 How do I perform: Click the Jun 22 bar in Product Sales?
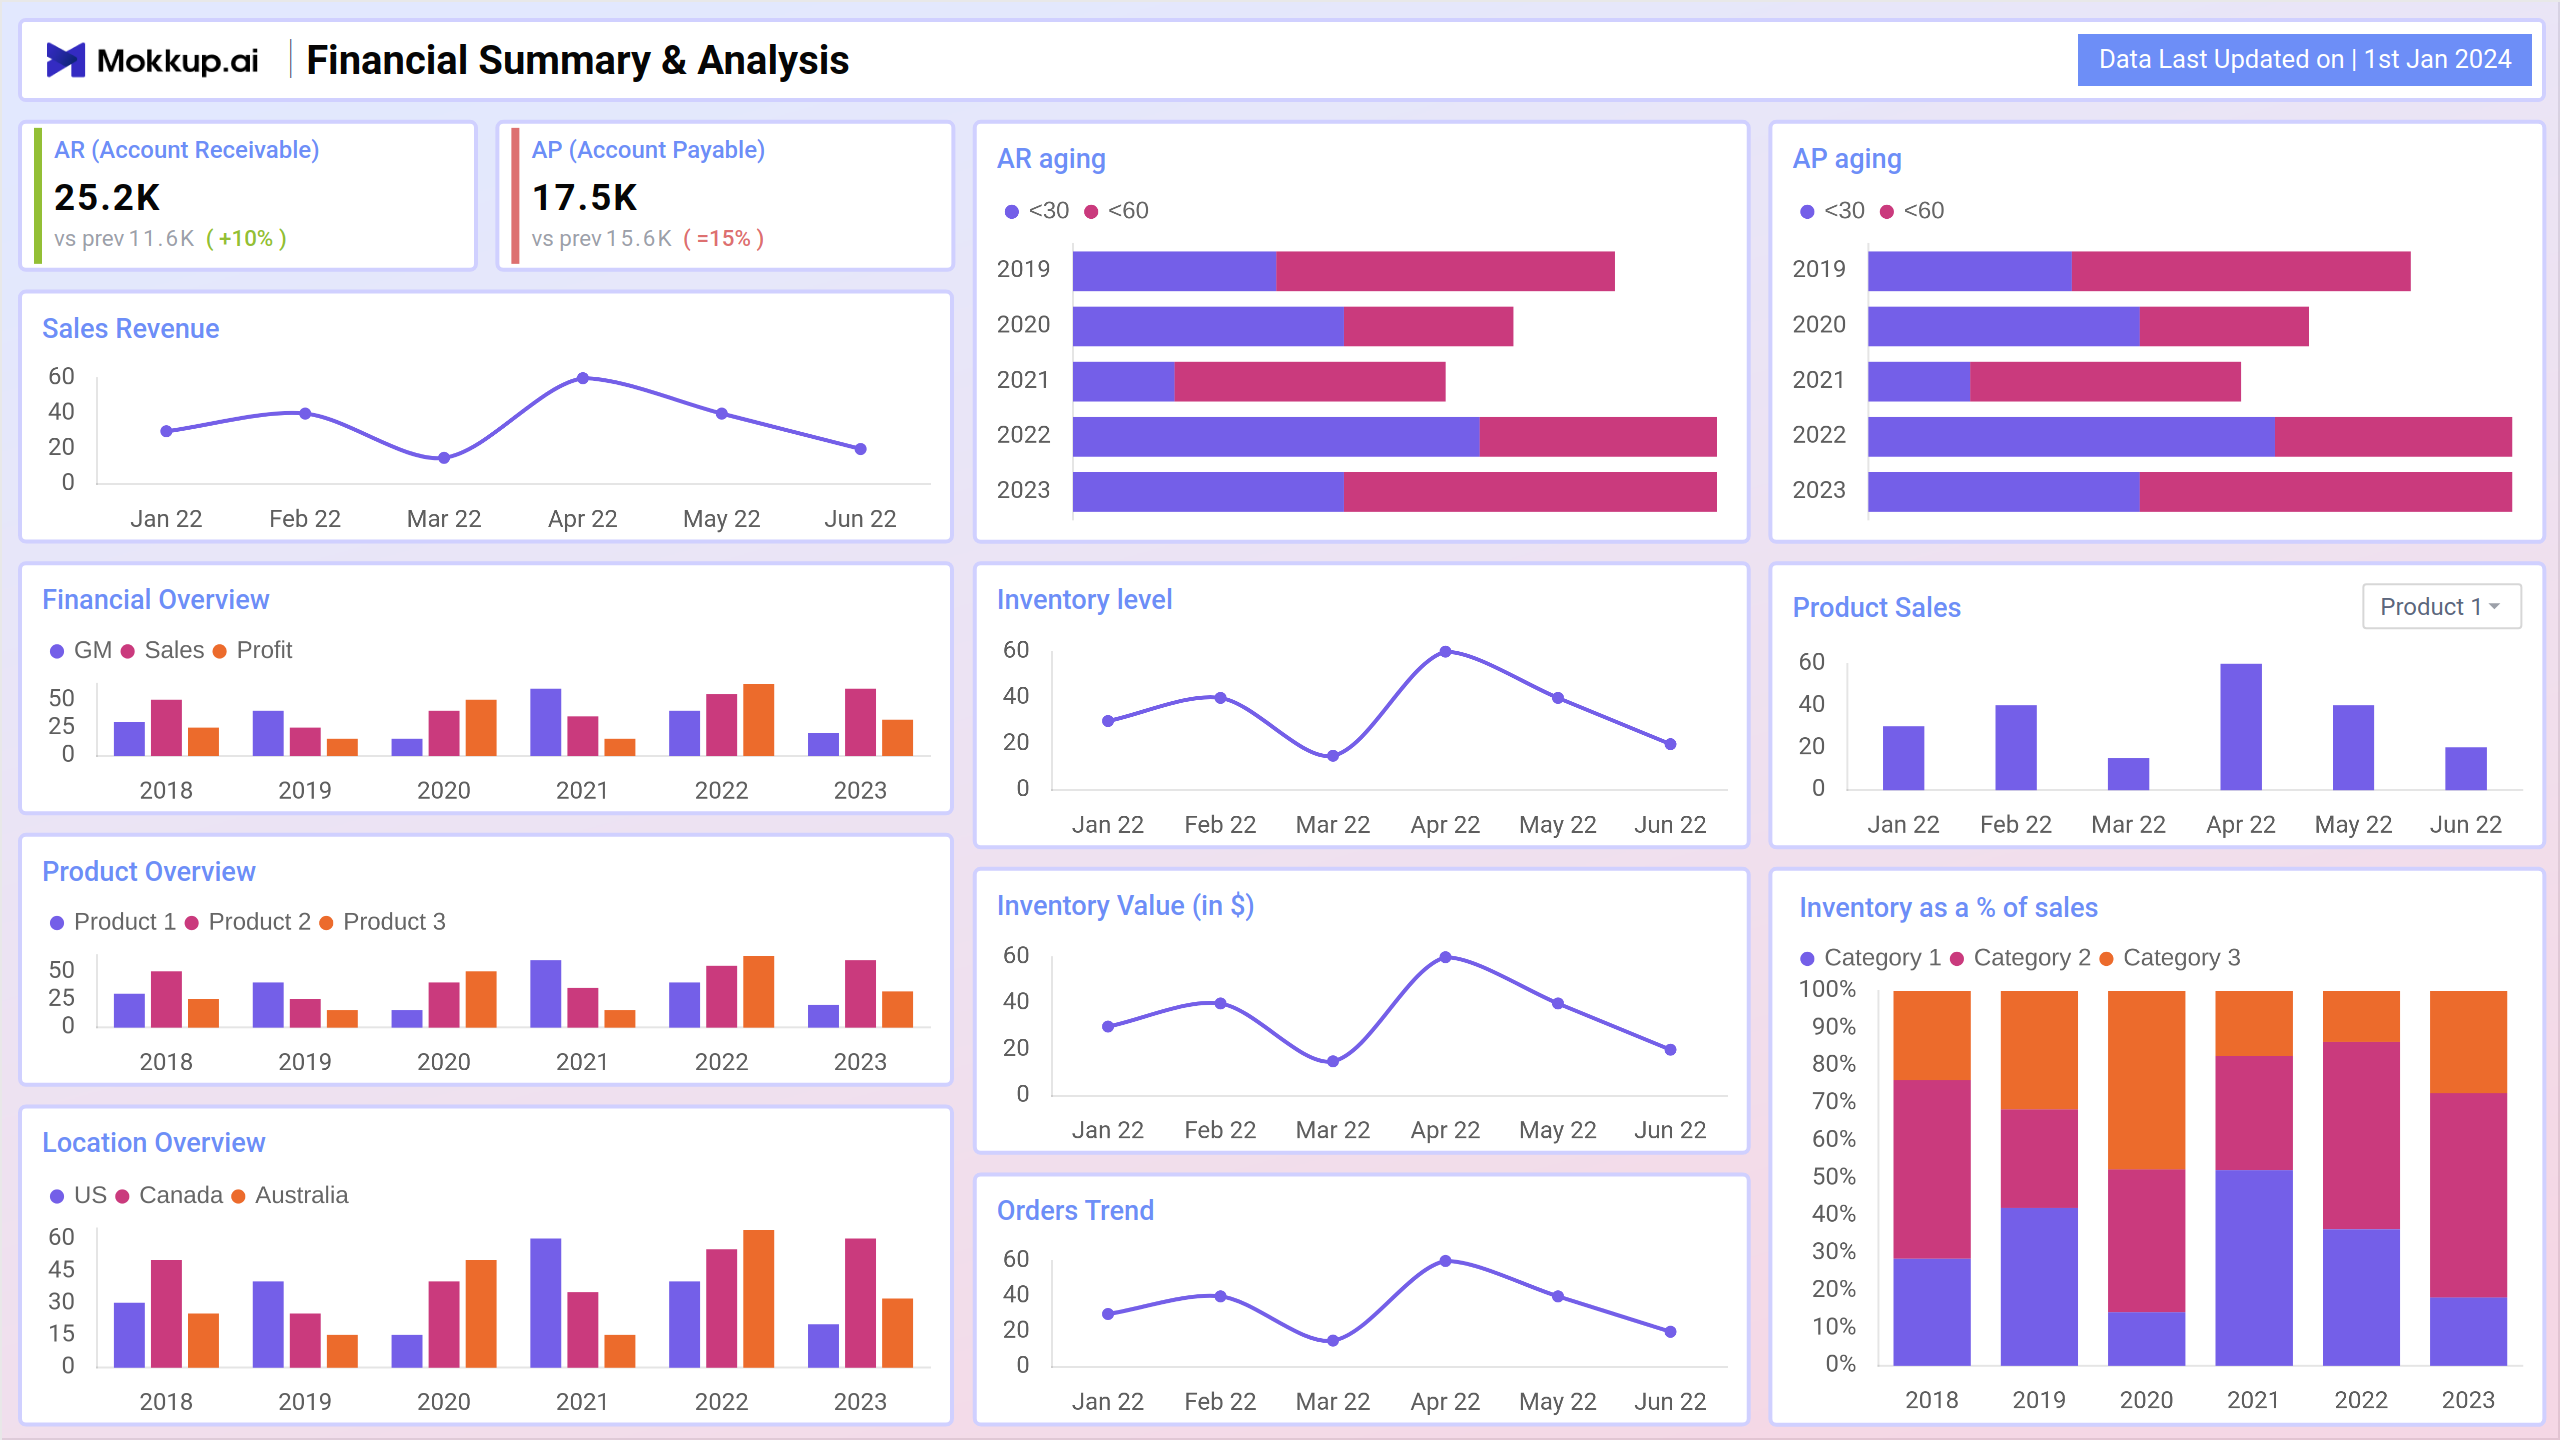click(2466, 769)
